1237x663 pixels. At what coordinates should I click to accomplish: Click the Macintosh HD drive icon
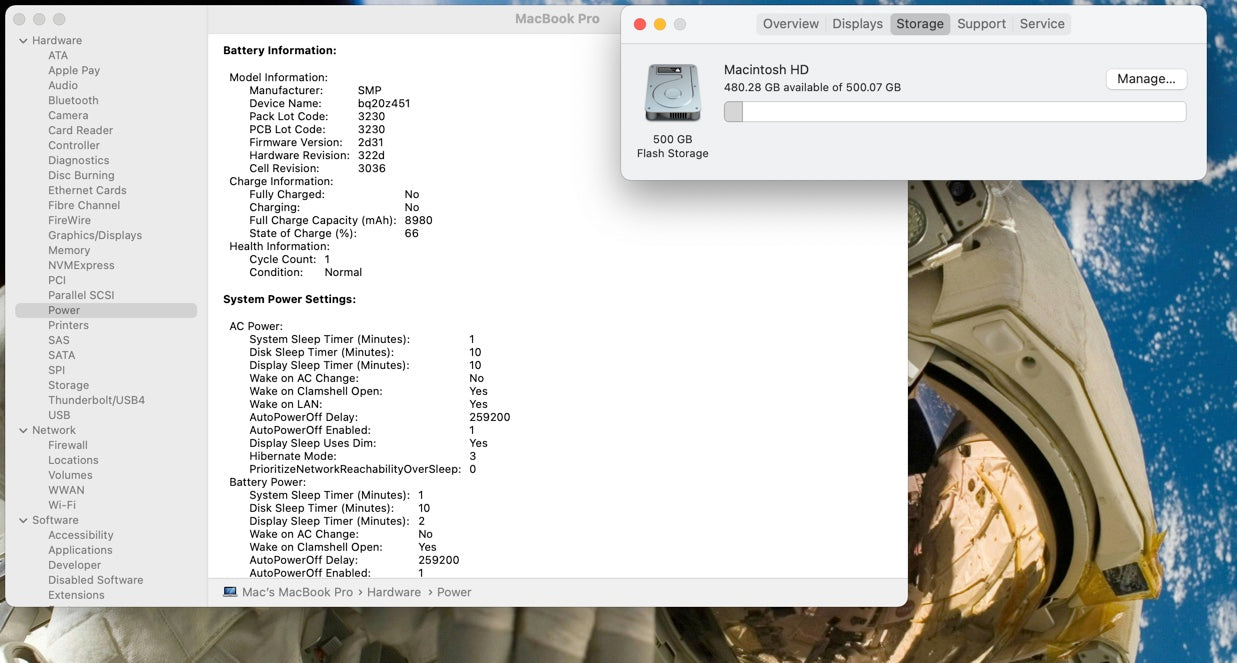pyautogui.click(x=672, y=93)
